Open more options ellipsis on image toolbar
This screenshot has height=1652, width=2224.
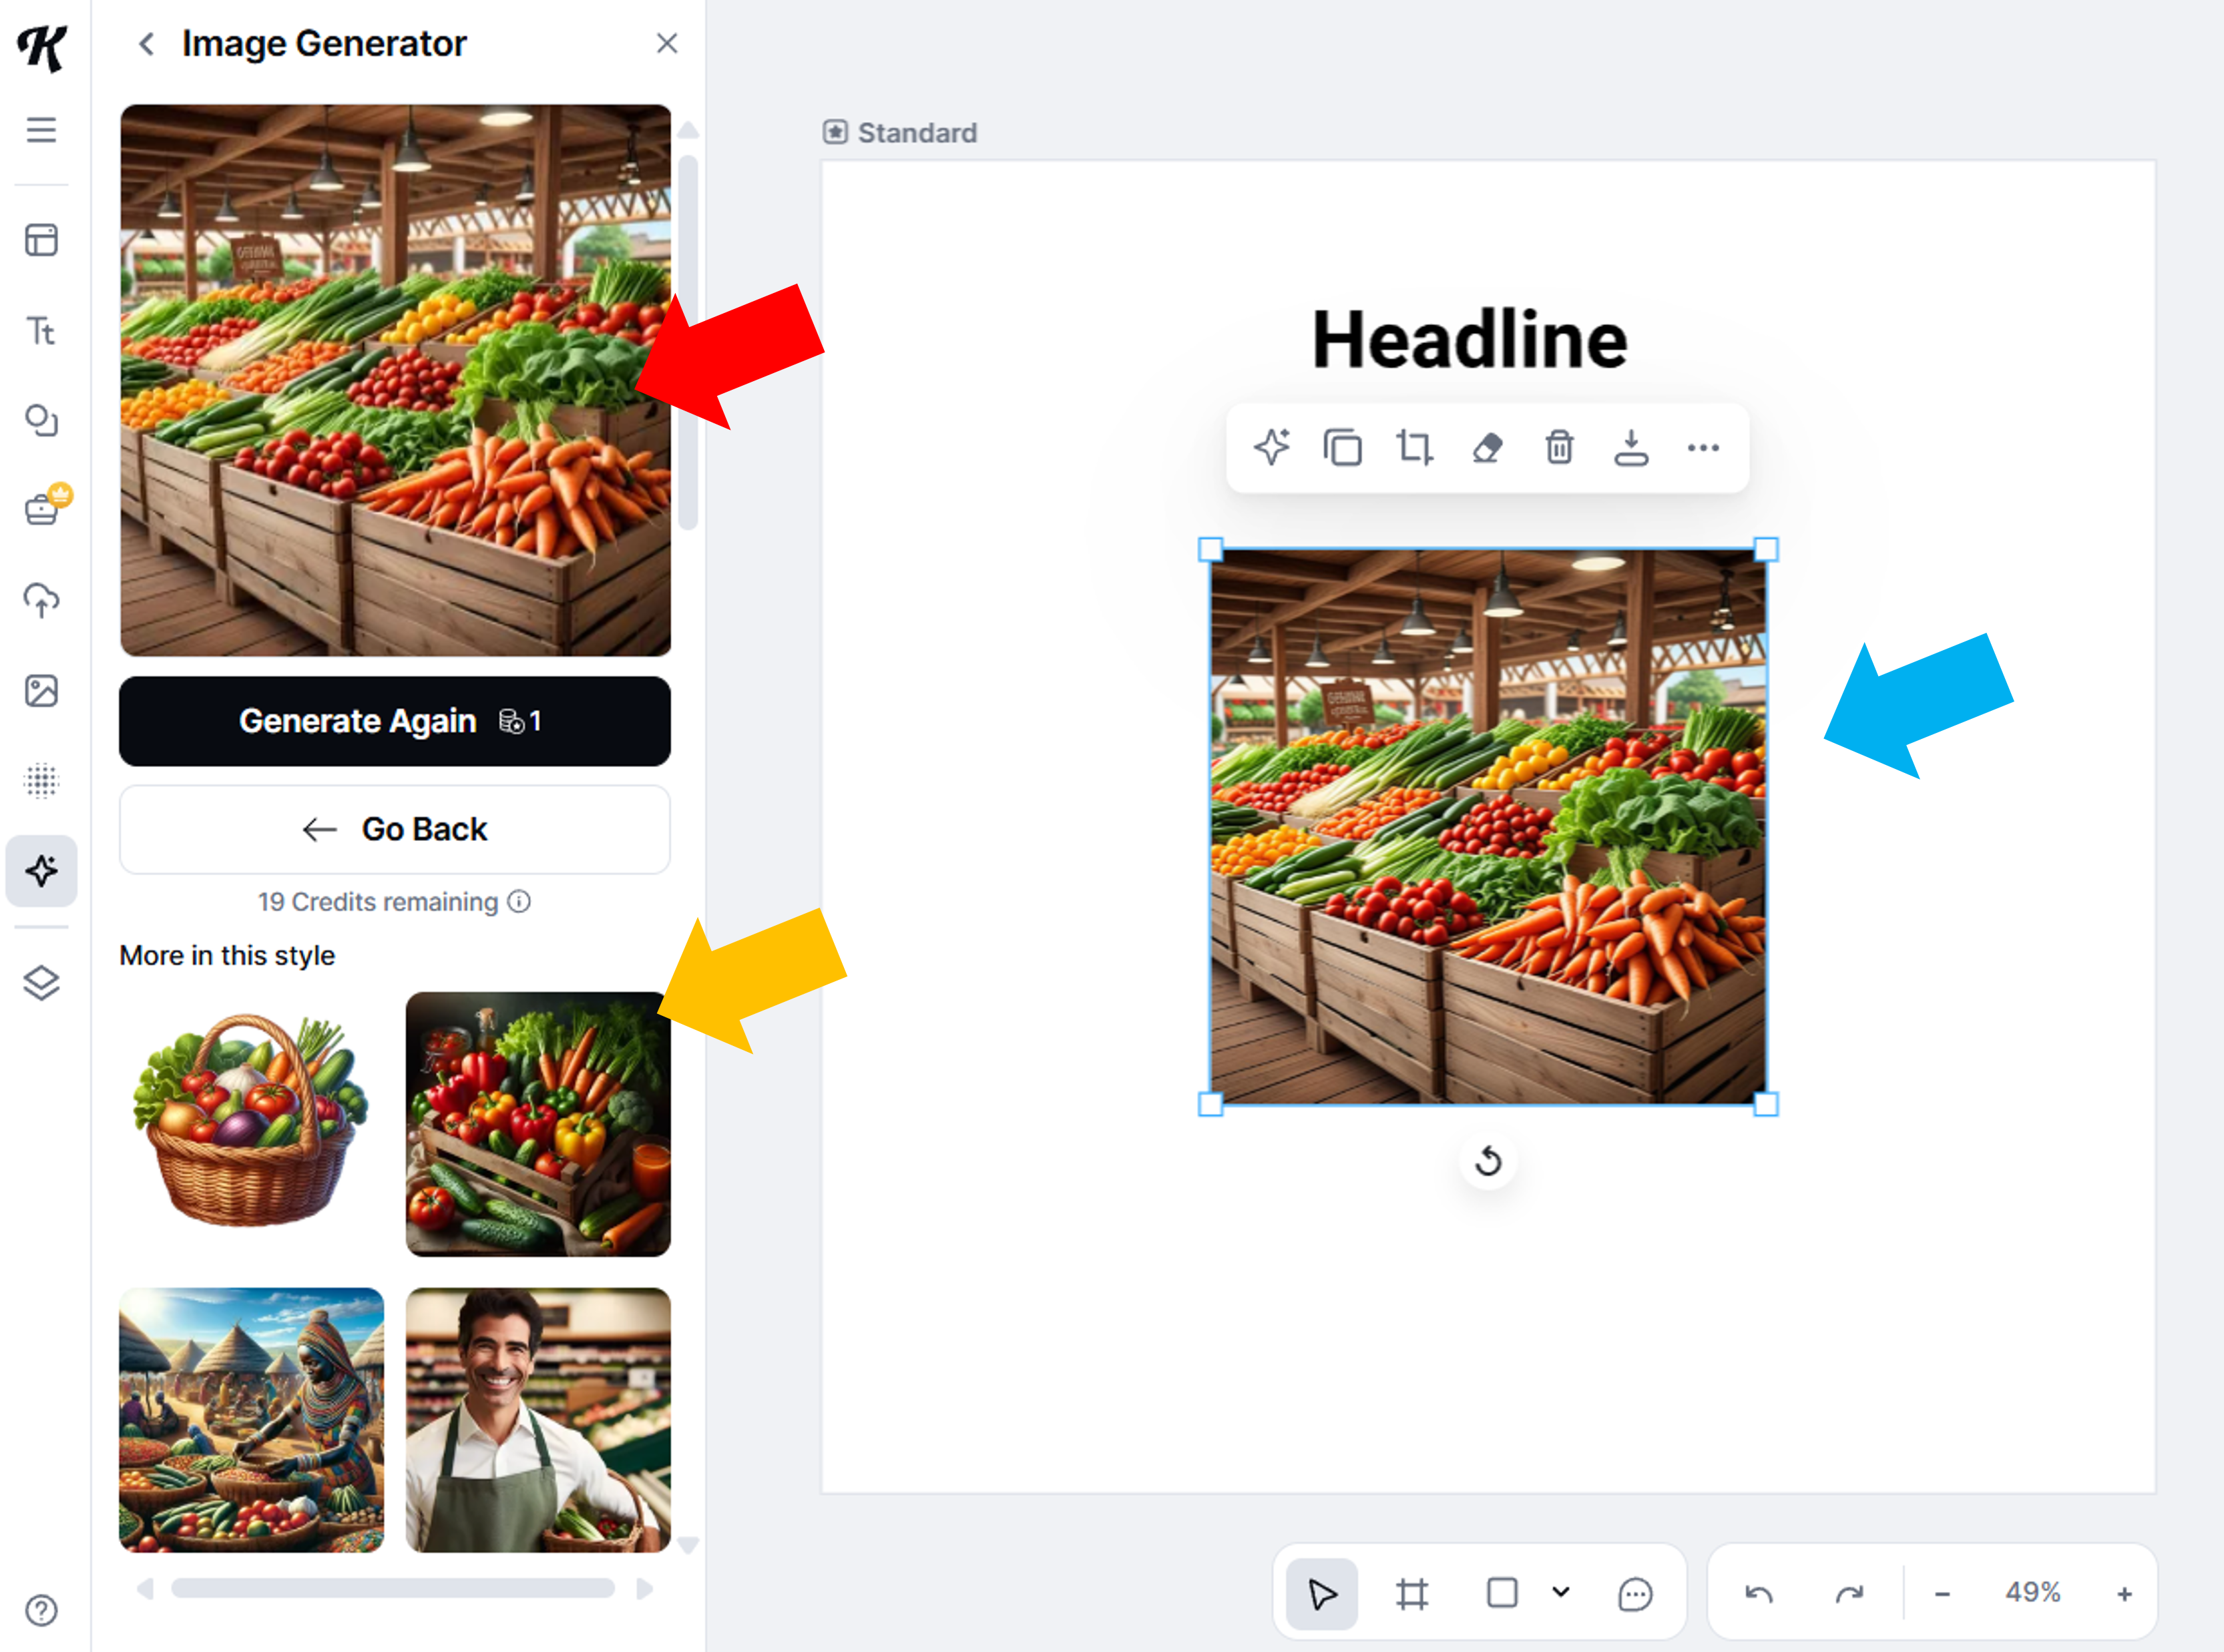tap(1703, 447)
